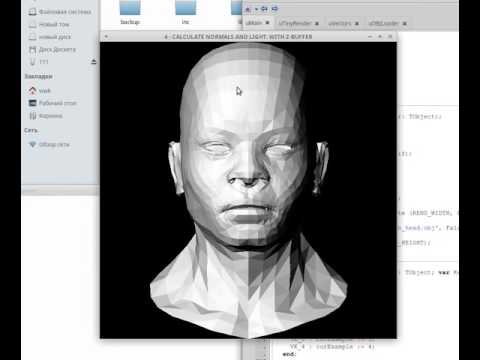The image size is (480, 360).
Task: Close the CALCULATE NORMALS AND LIGHT window
Action: [390, 36]
